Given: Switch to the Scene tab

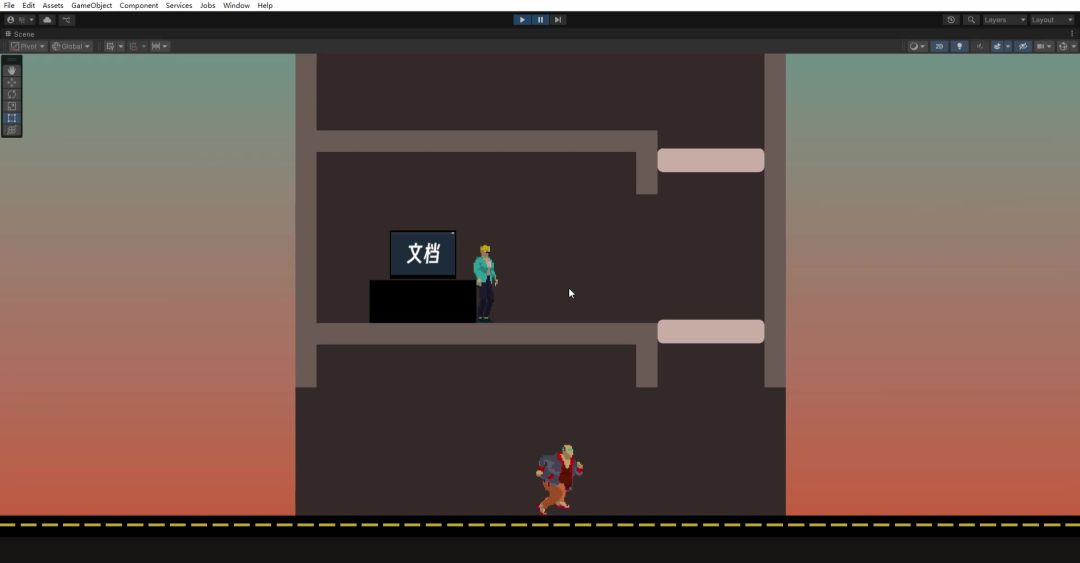Looking at the screenshot, I should click(20, 34).
